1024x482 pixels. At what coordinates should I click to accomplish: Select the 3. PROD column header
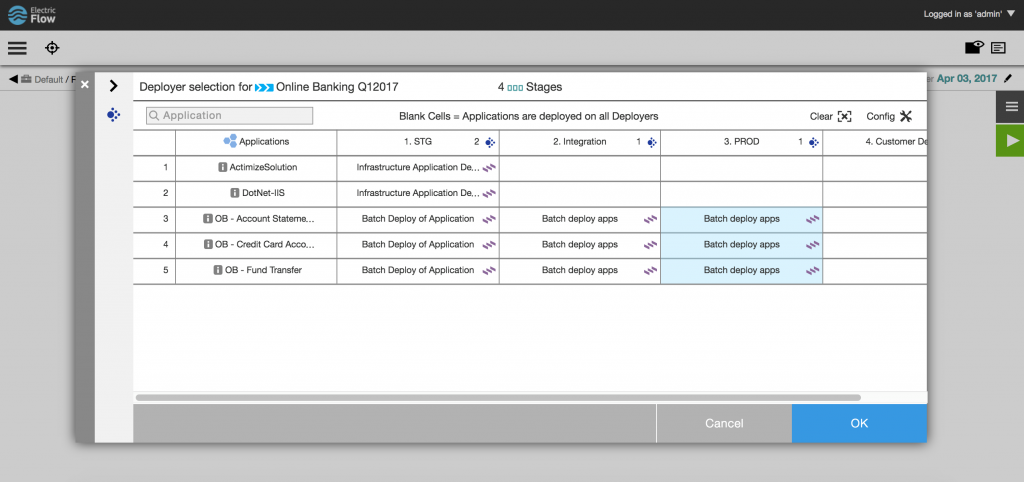(741, 142)
